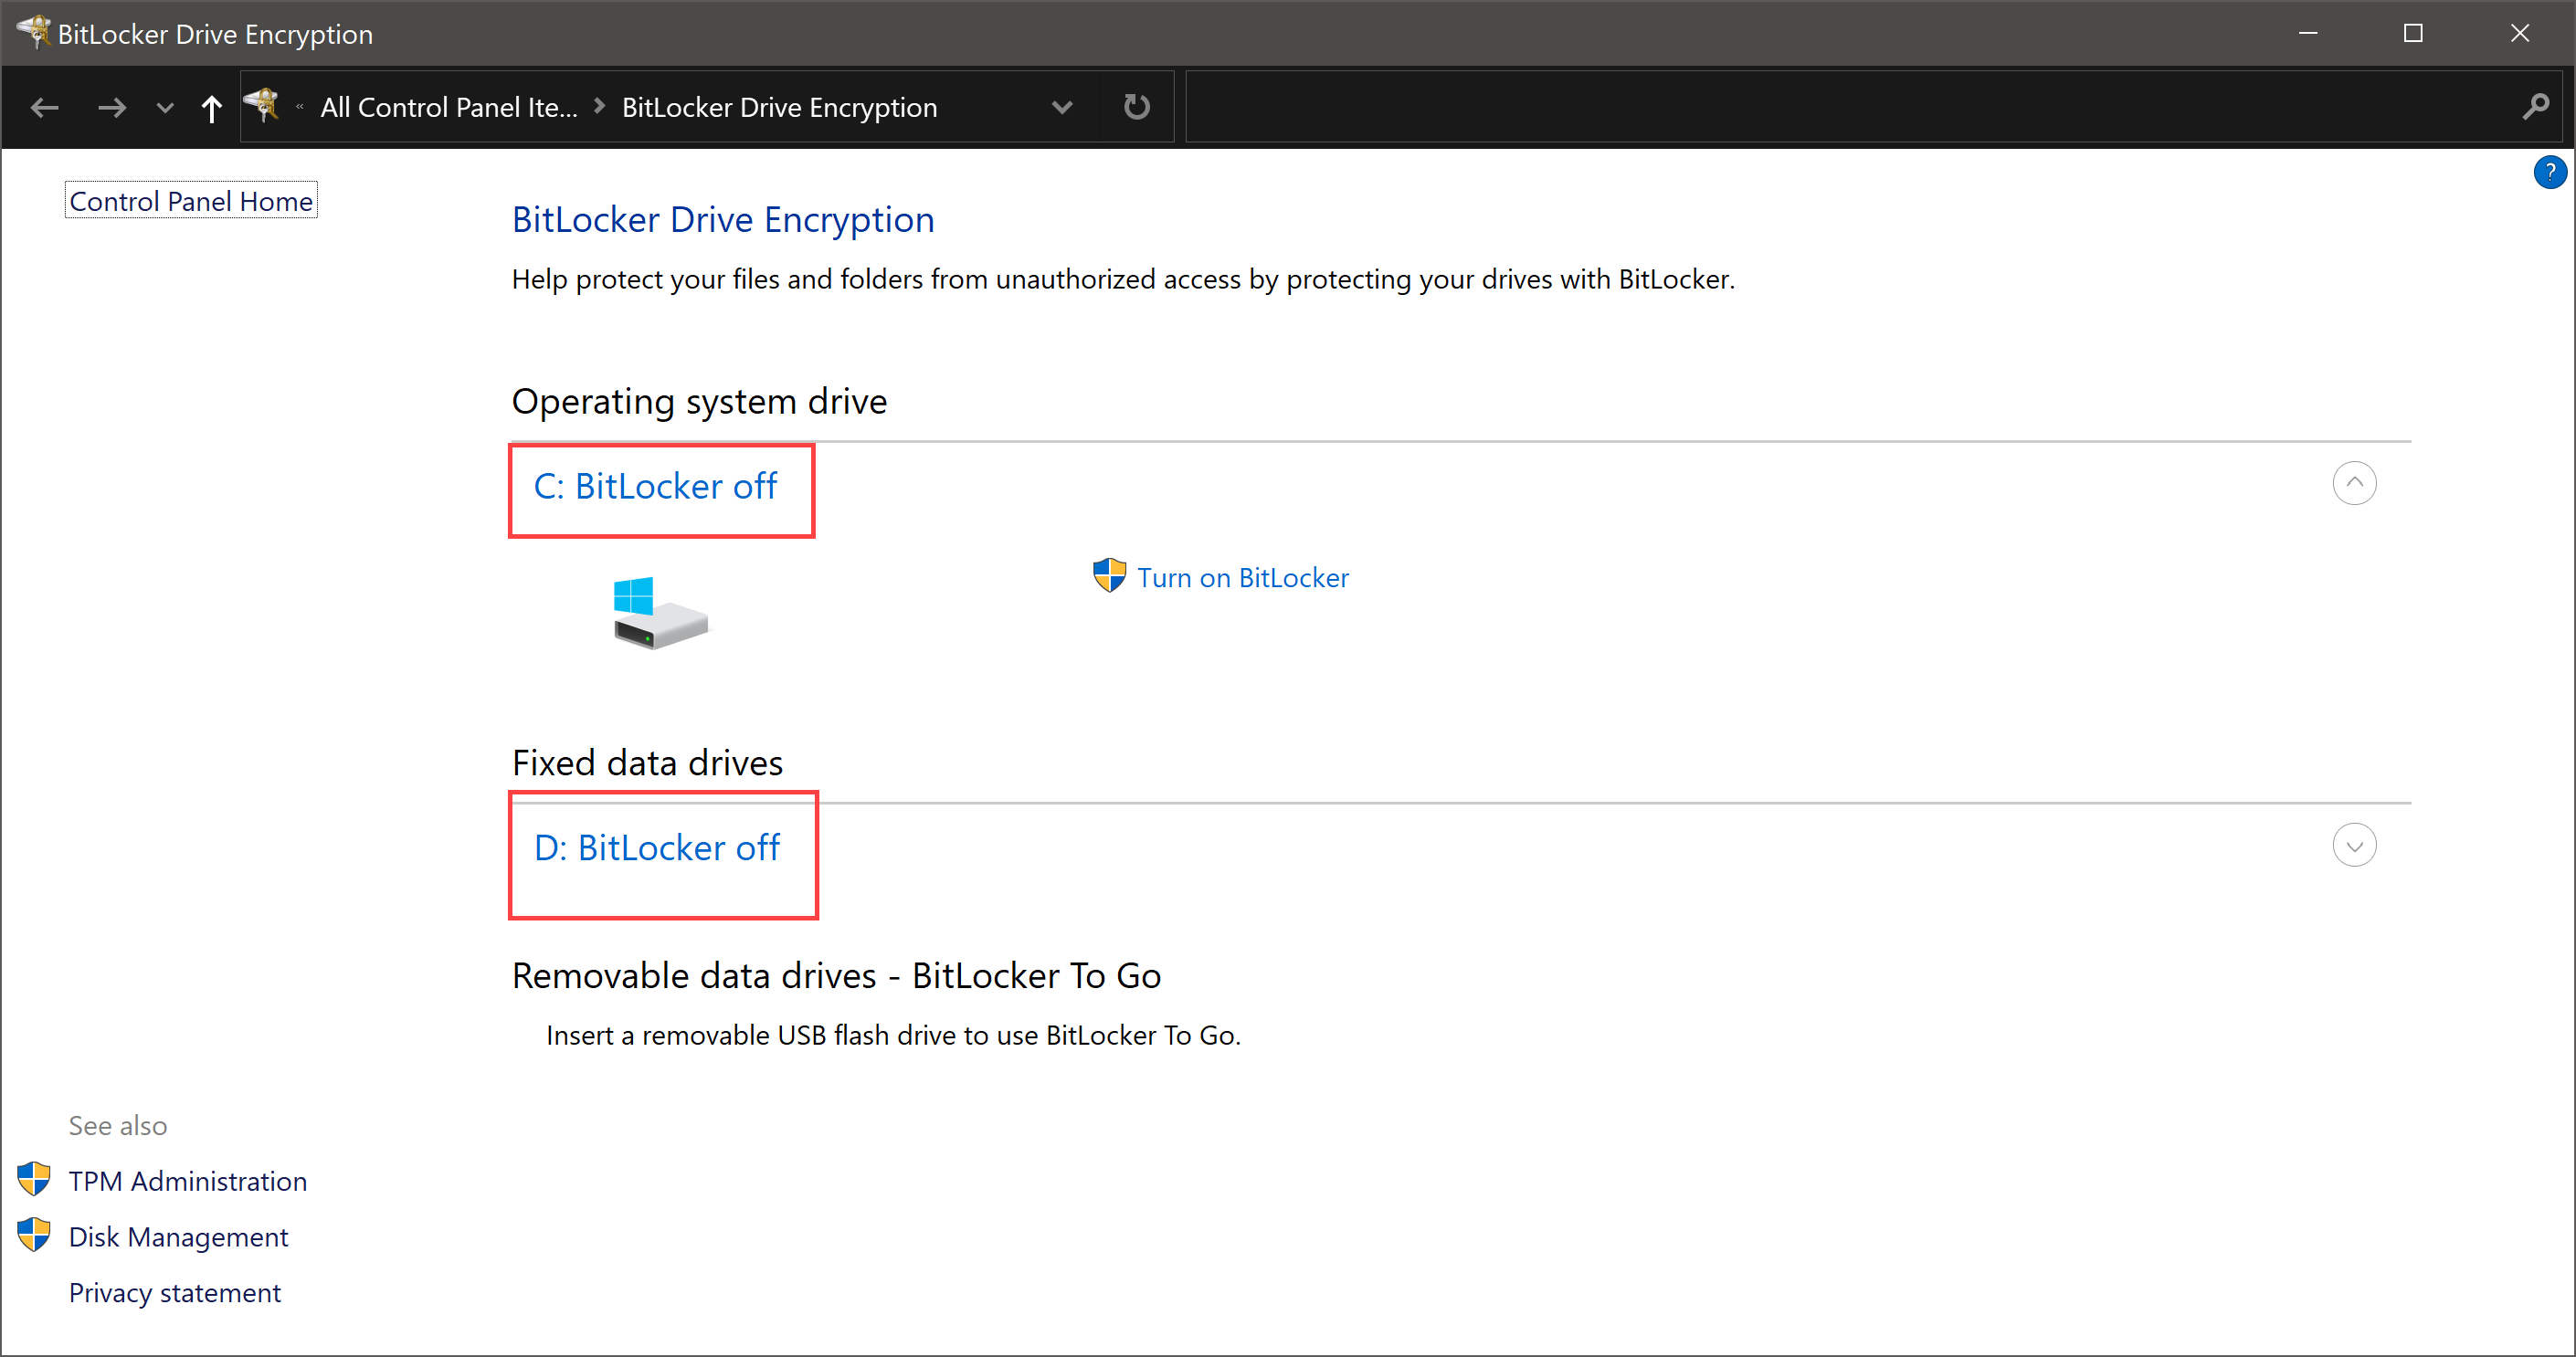This screenshot has height=1357, width=2576.
Task: Collapse the C: drive section chevron
Action: click(x=2354, y=483)
